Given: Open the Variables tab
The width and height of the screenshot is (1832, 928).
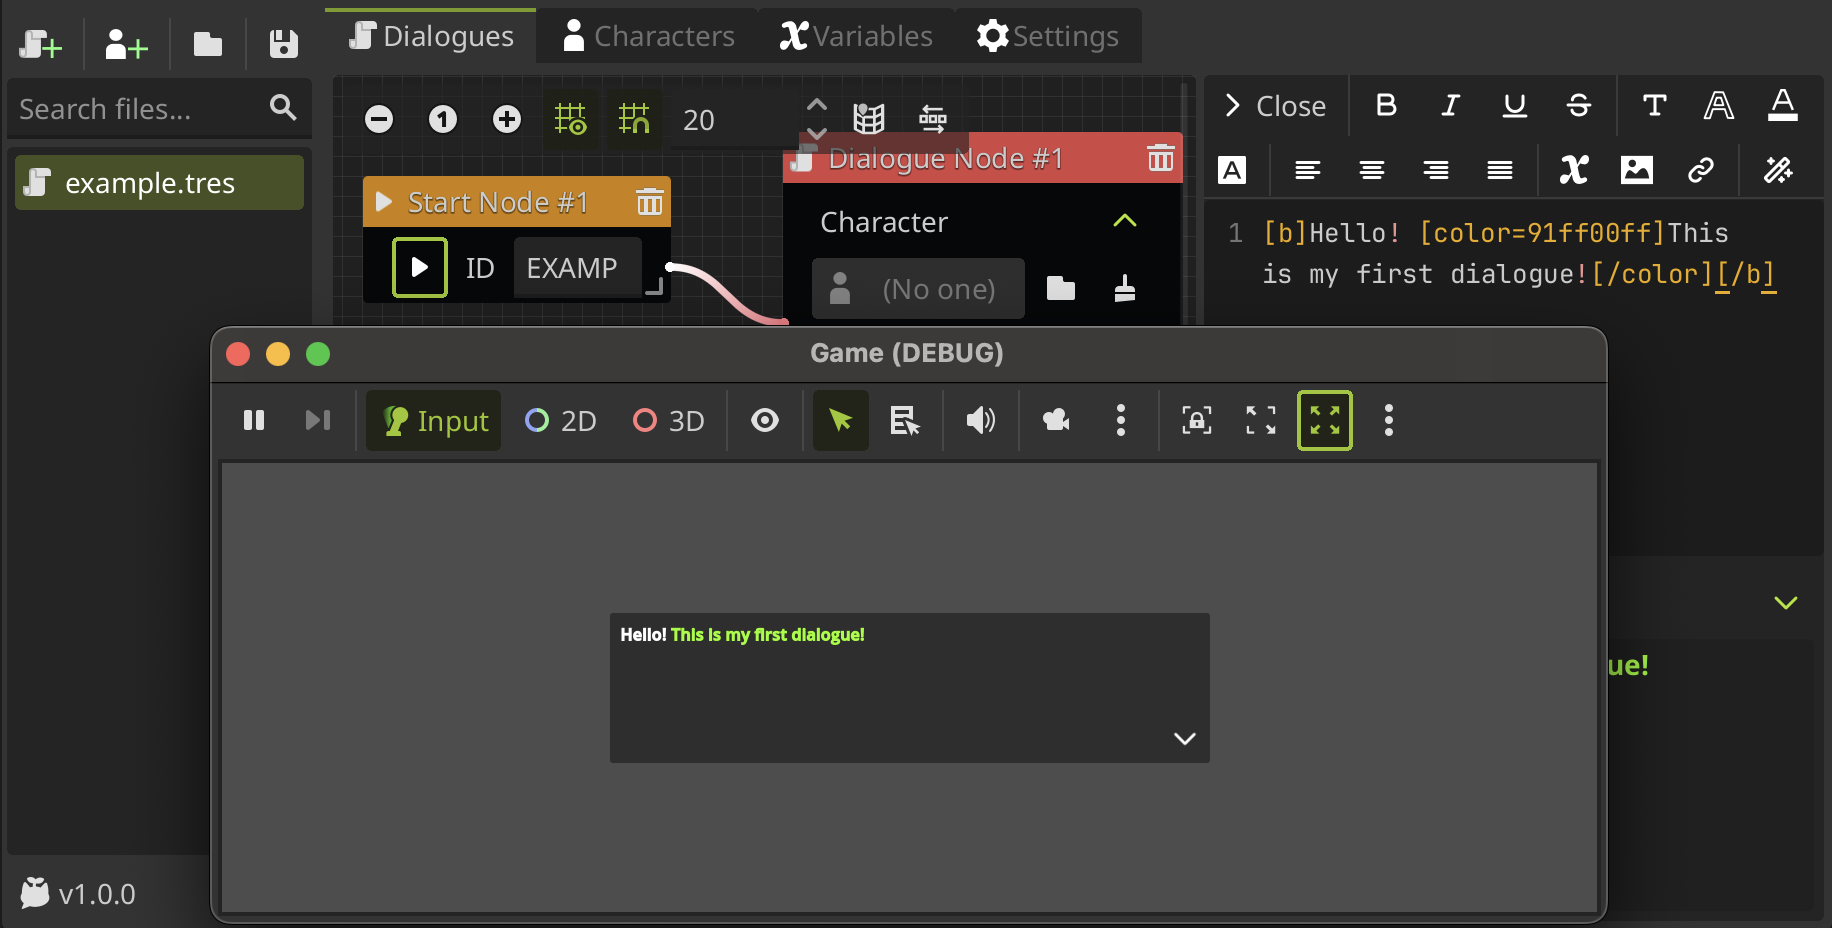Looking at the screenshot, I should [856, 36].
